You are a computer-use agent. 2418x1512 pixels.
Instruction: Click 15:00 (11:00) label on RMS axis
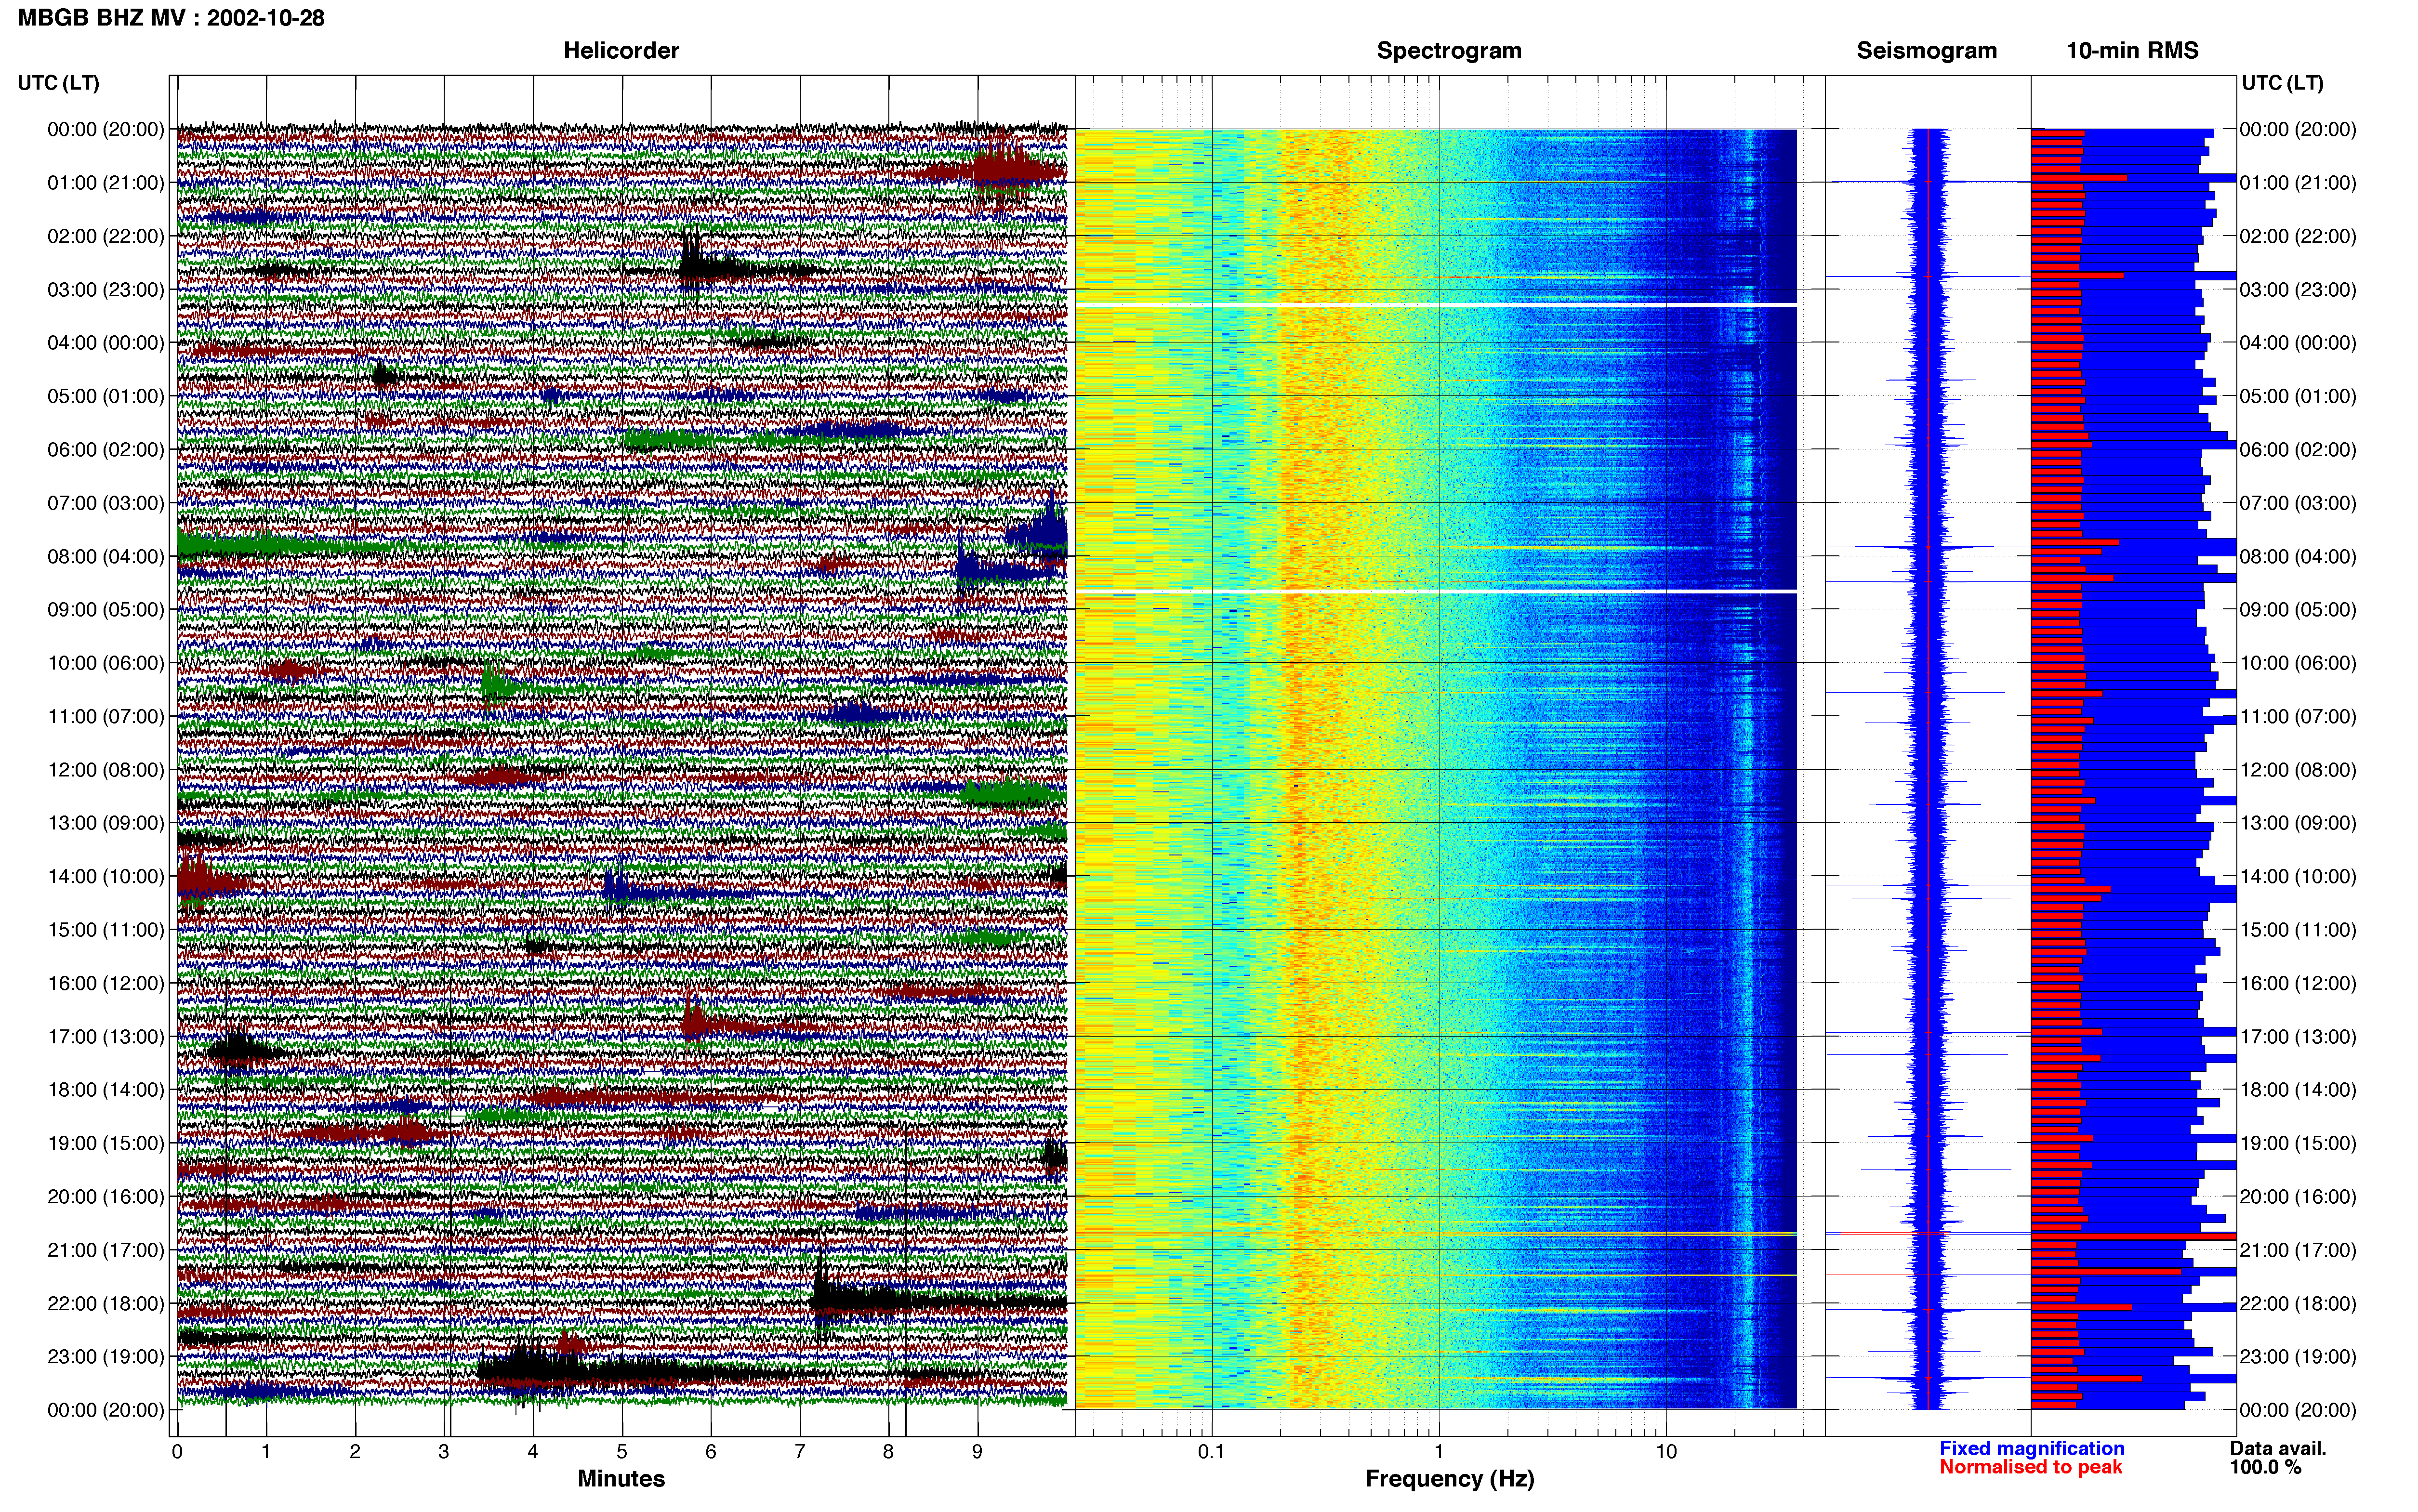pyautogui.click(x=2298, y=930)
